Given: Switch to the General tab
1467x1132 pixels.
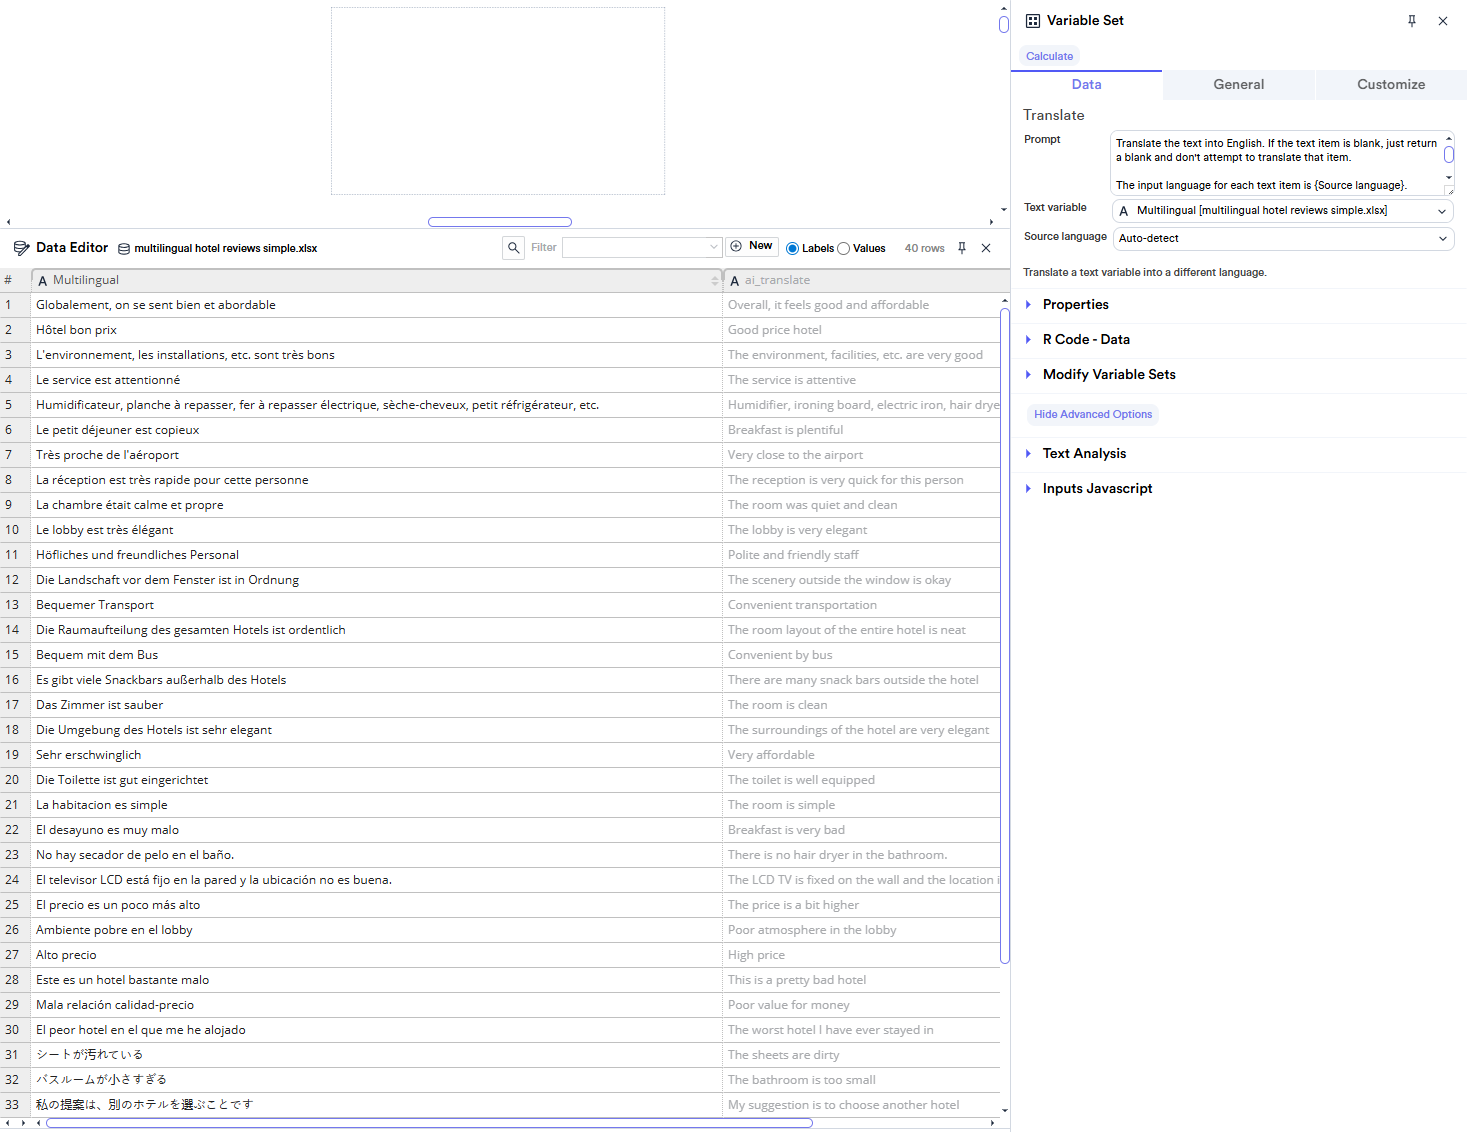Looking at the screenshot, I should 1238,84.
